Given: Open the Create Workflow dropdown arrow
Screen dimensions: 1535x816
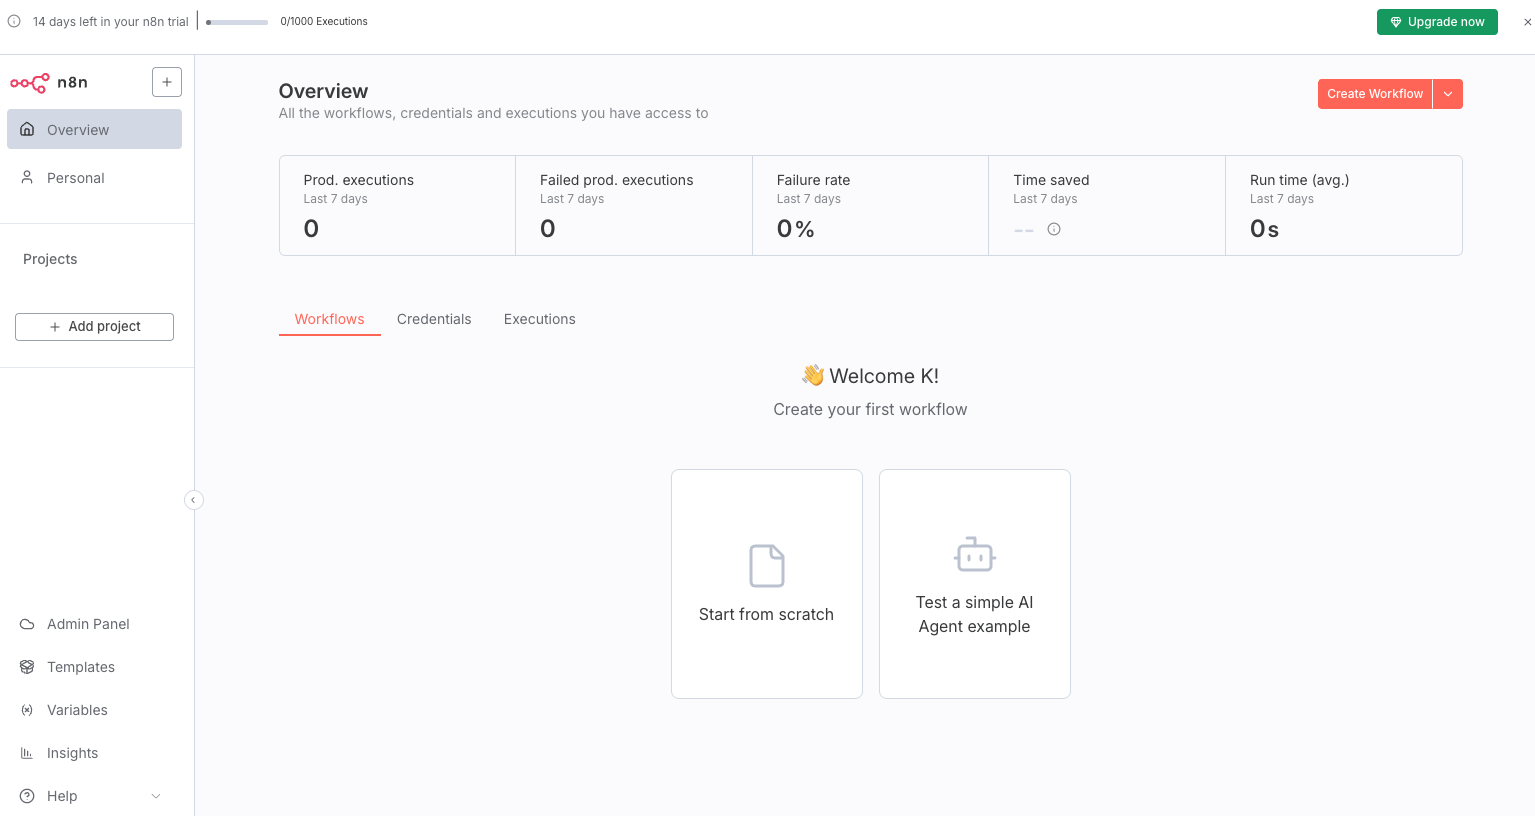Looking at the screenshot, I should 1447,93.
